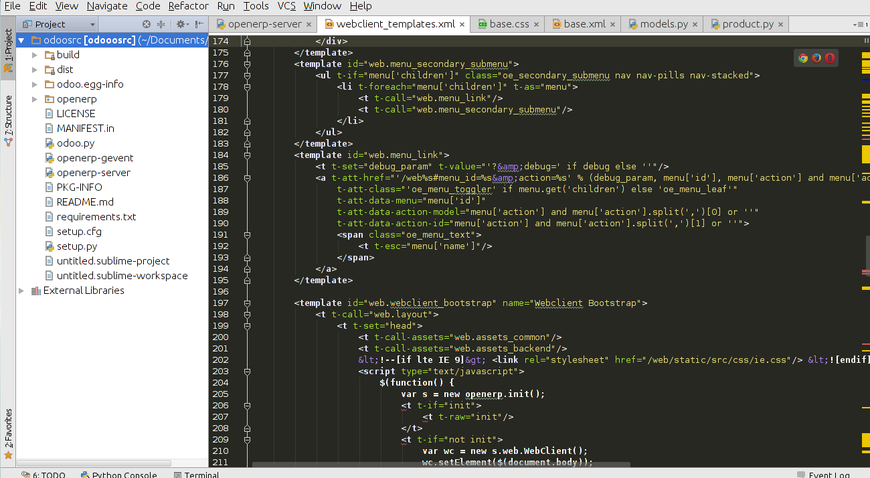
Task: Toggle the Structure tool window
Action: click(8, 120)
